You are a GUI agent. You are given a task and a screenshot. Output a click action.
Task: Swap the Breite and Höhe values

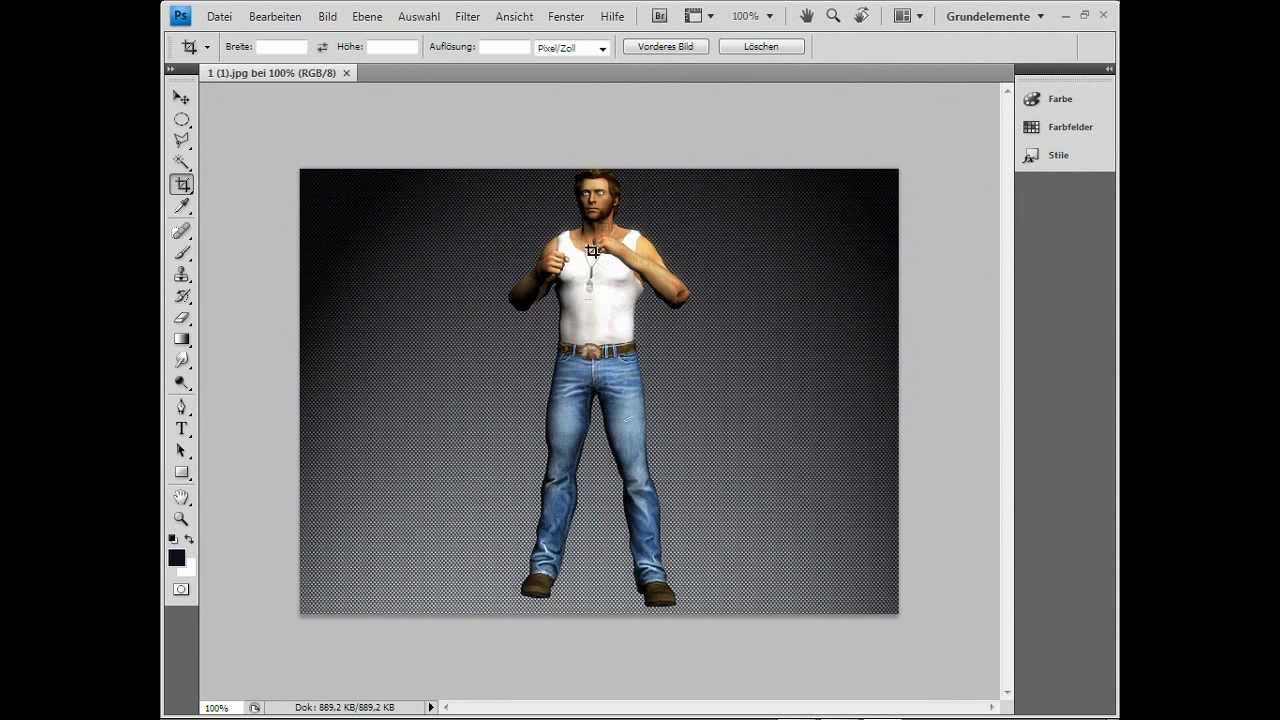coord(322,47)
